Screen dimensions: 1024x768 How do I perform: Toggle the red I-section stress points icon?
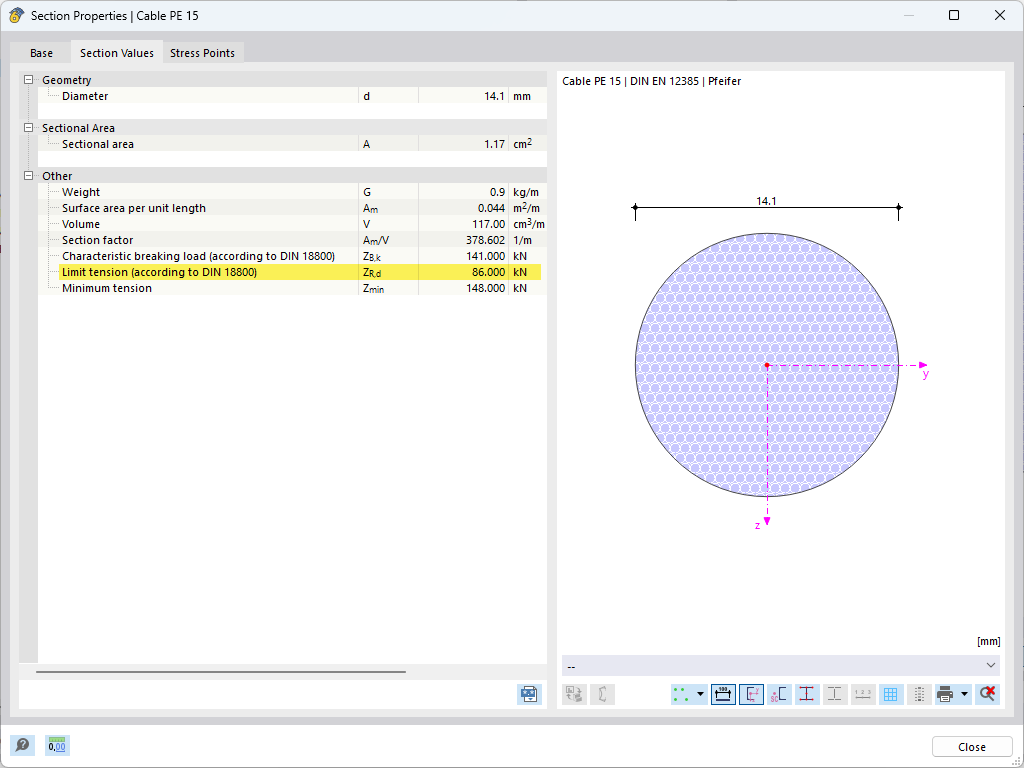tap(807, 694)
